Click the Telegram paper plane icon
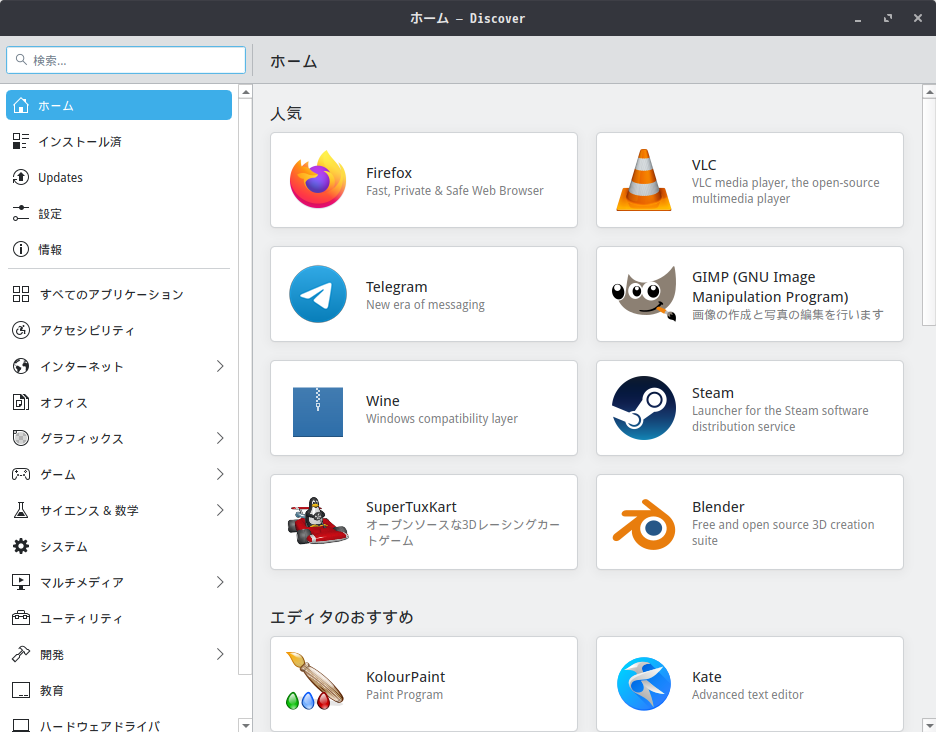 tap(318, 294)
